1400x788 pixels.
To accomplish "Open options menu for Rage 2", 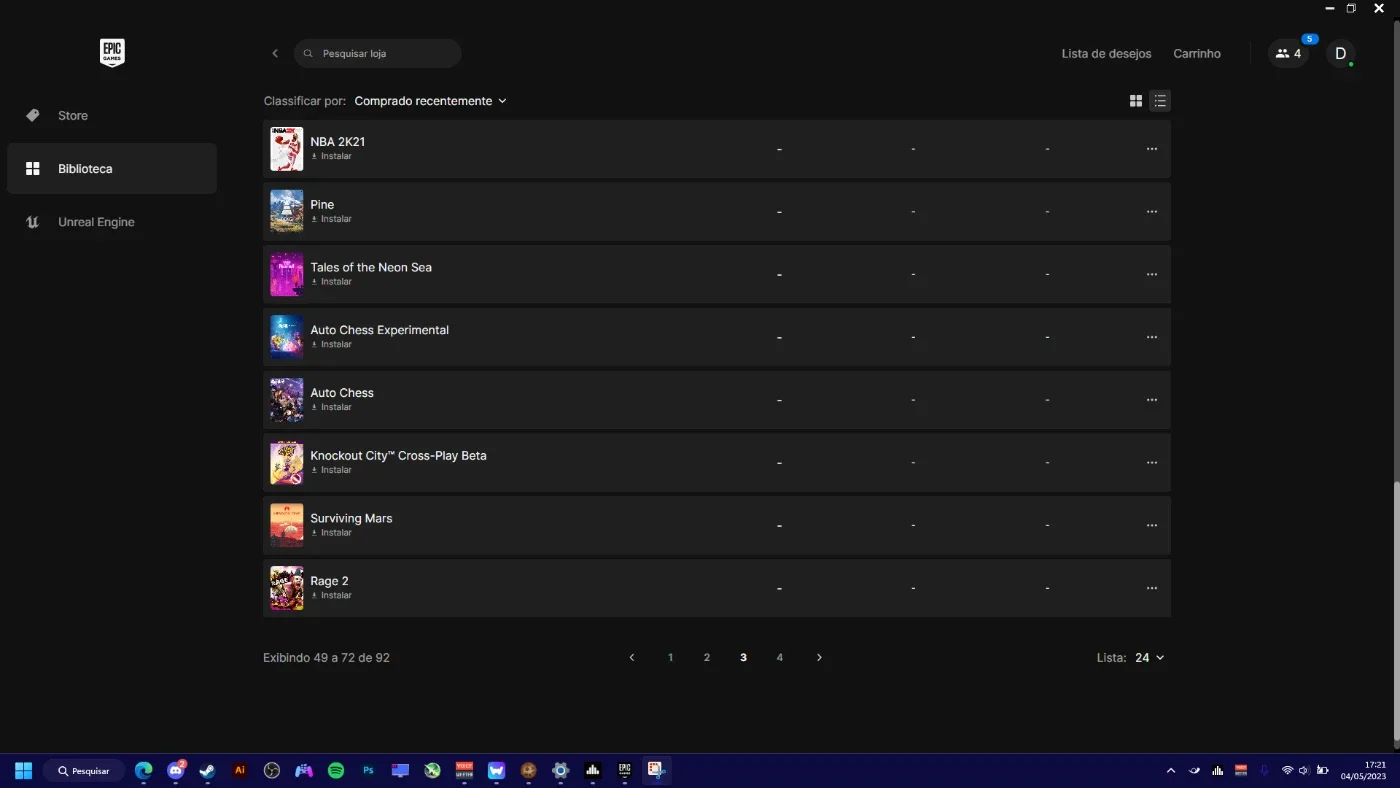I will pyautogui.click(x=1152, y=588).
